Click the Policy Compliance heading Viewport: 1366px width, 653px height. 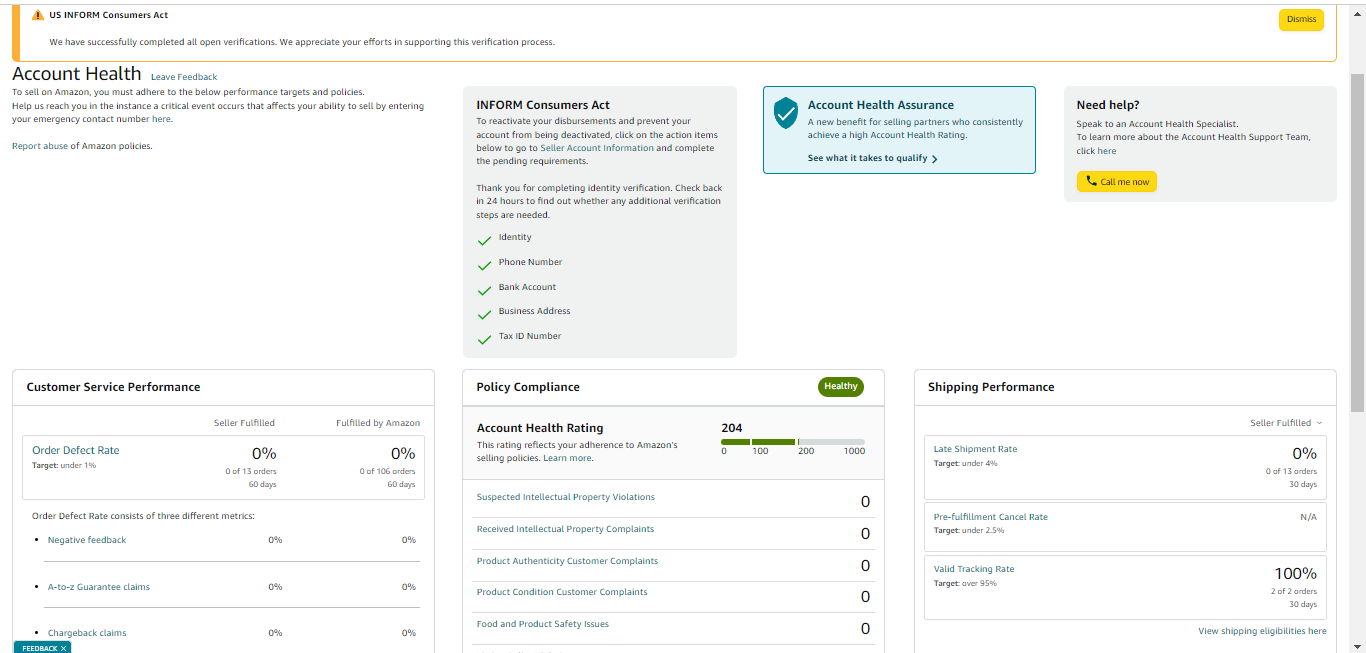pos(528,387)
